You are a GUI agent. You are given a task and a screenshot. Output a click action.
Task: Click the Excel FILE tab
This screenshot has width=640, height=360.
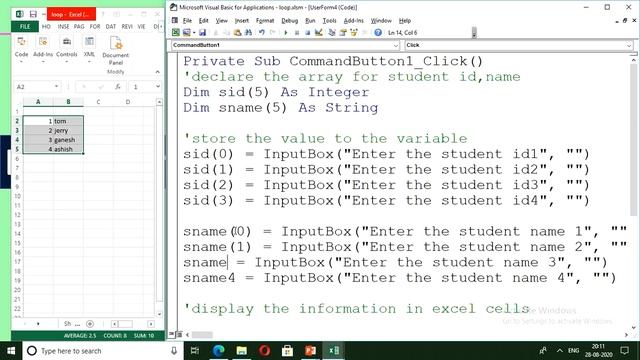25,27
